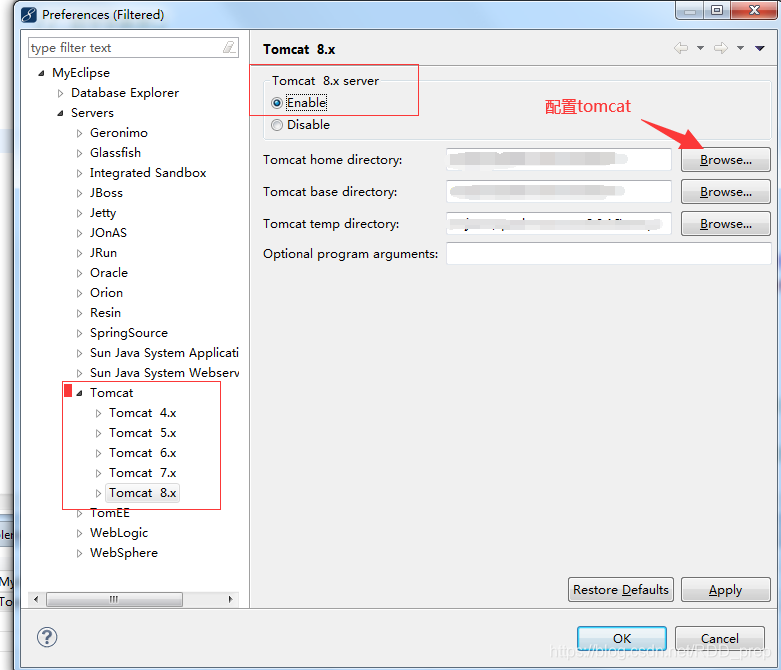Expand the Resin server node
The image size is (781, 670).
pyautogui.click(x=79, y=313)
